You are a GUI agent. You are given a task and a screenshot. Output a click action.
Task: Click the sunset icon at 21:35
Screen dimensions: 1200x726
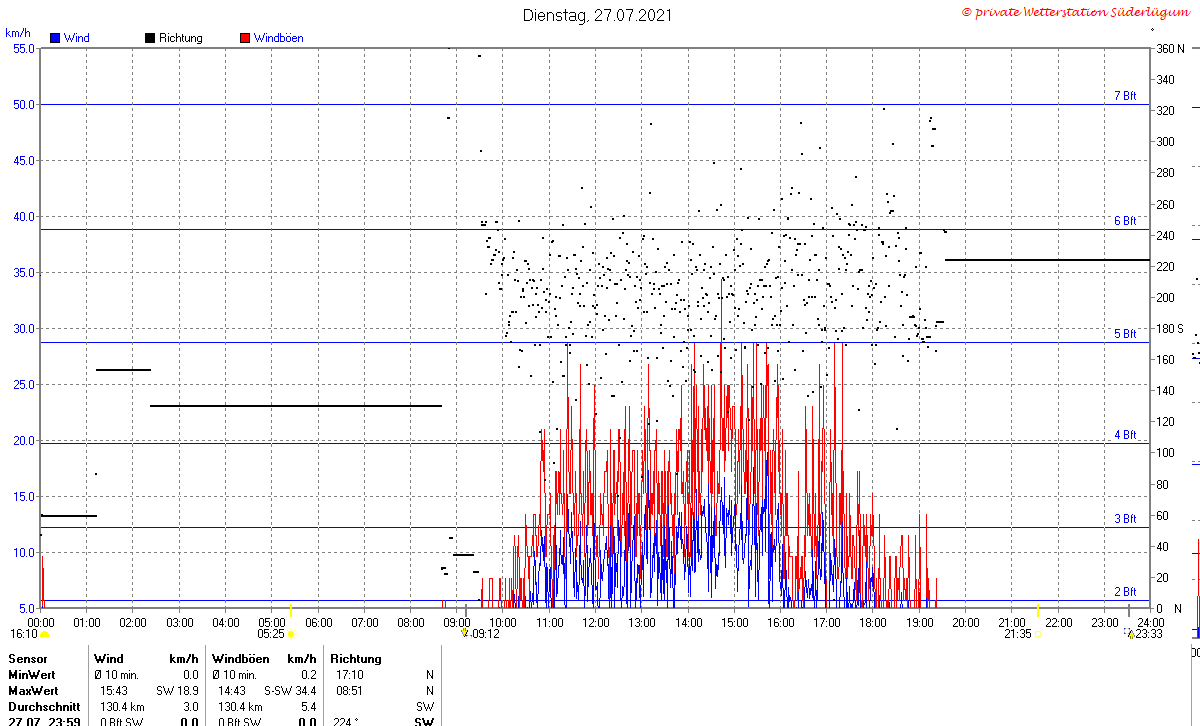[1039, 633]
